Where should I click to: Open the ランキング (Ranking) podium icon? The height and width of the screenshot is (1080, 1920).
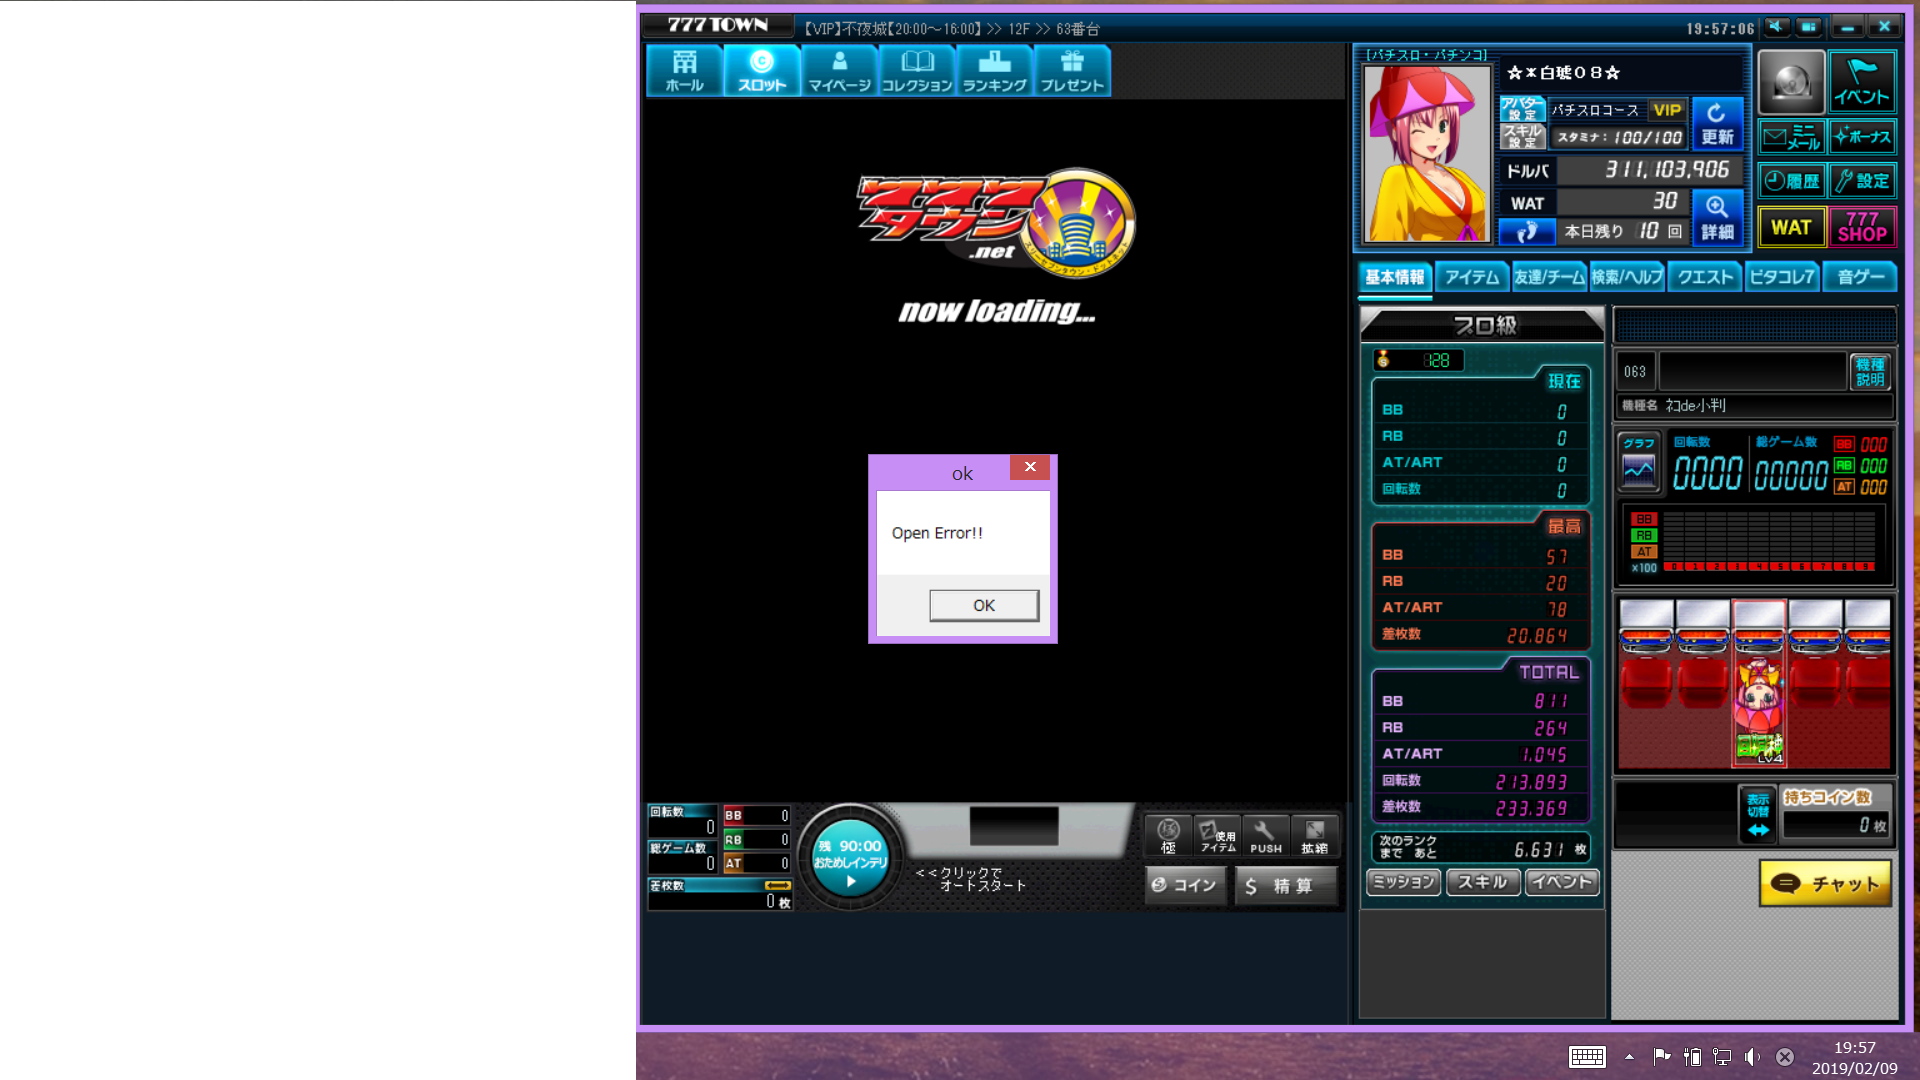click(995, 71)
